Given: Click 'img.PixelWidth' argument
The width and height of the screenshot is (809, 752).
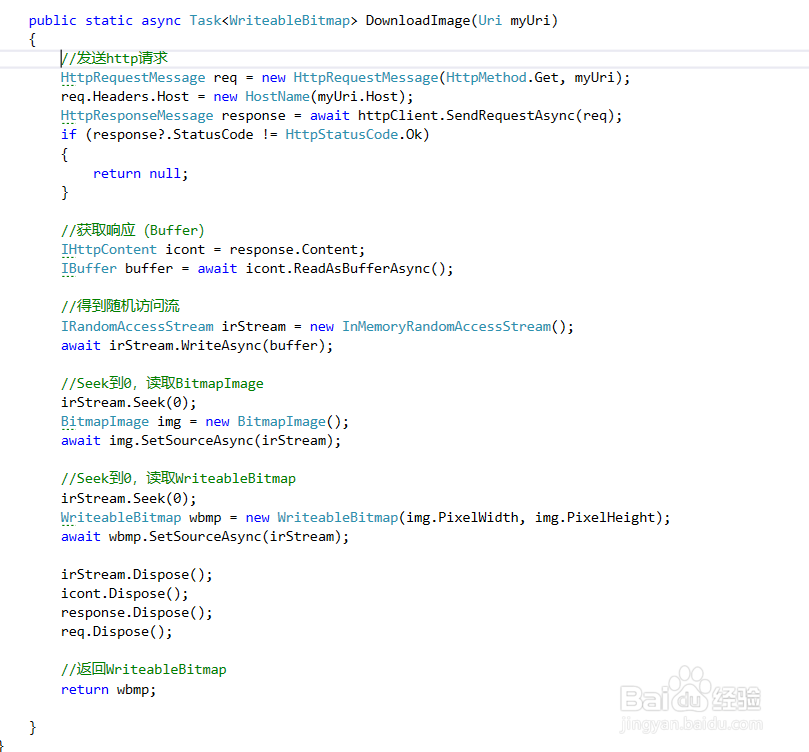Looking at the screenshot, I should 462,518.
